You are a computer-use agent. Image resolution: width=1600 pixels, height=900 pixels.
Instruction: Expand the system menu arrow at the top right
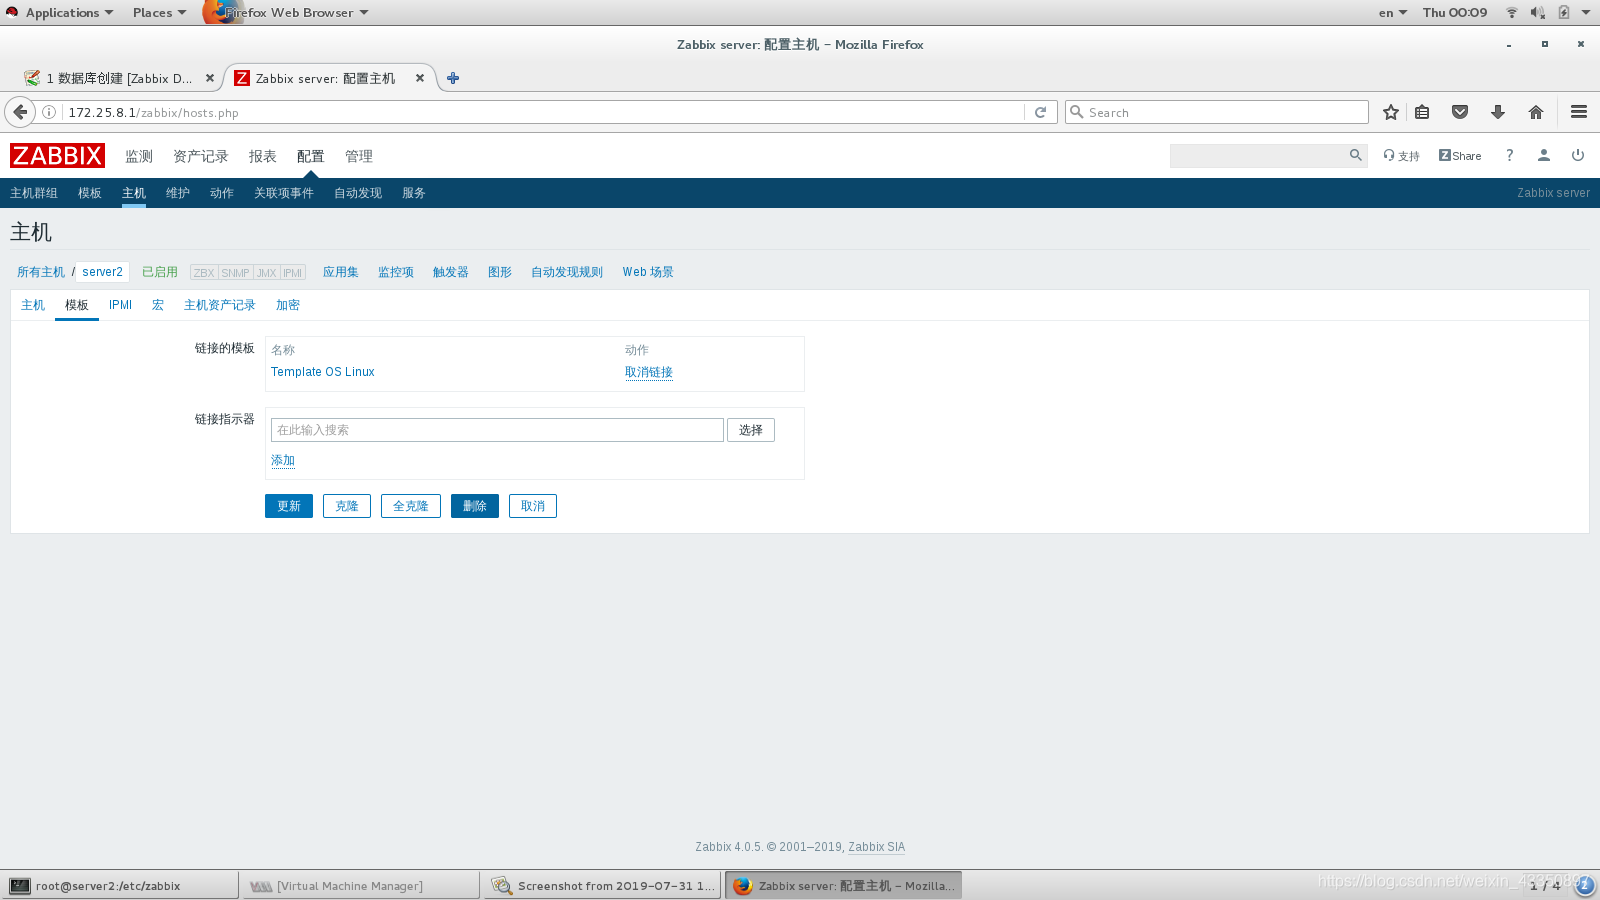(x=1586, y=12)
